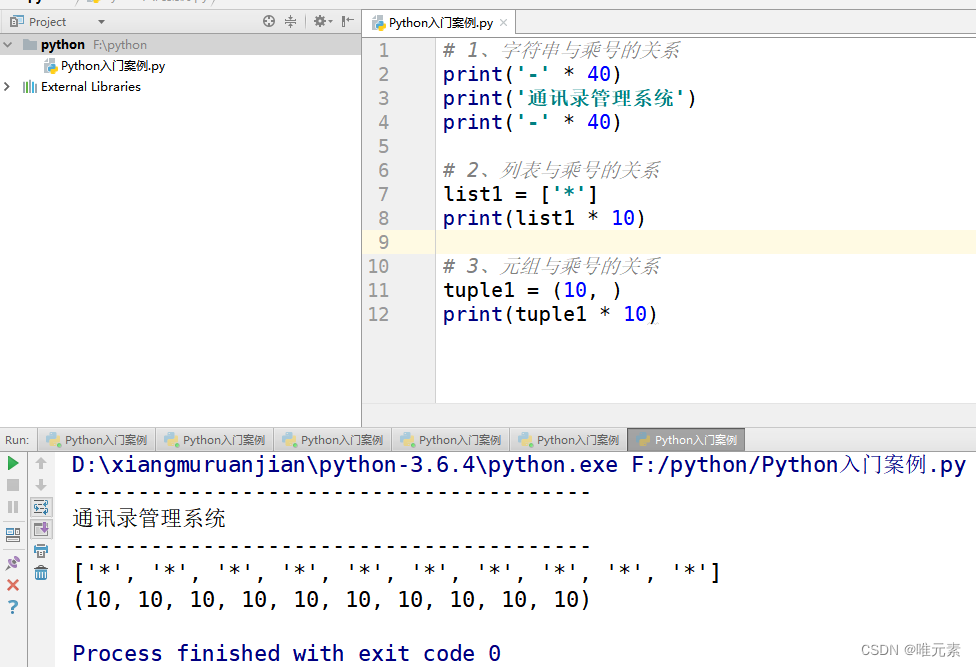The width and height of the screenshot is (976, 667).
Task: Pause console output with the pause icon
Action: 13,507
